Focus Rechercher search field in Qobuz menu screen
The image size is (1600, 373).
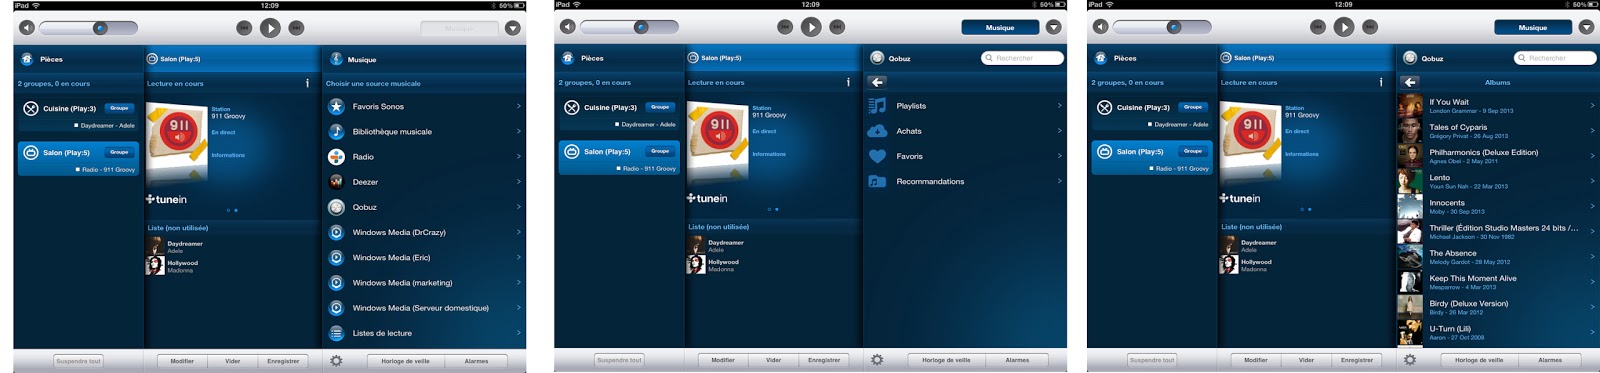point(1022,58)
